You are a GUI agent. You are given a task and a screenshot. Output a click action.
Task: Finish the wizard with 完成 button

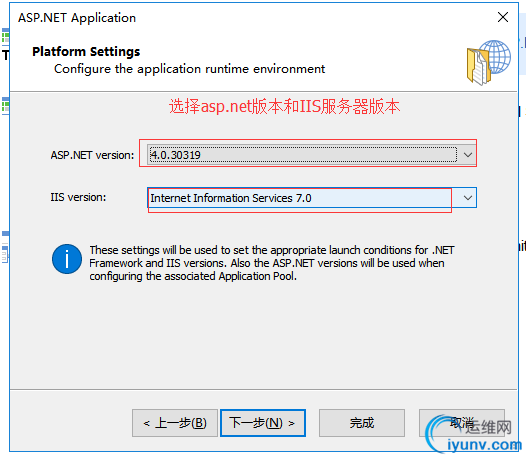[x=362, y=423]
